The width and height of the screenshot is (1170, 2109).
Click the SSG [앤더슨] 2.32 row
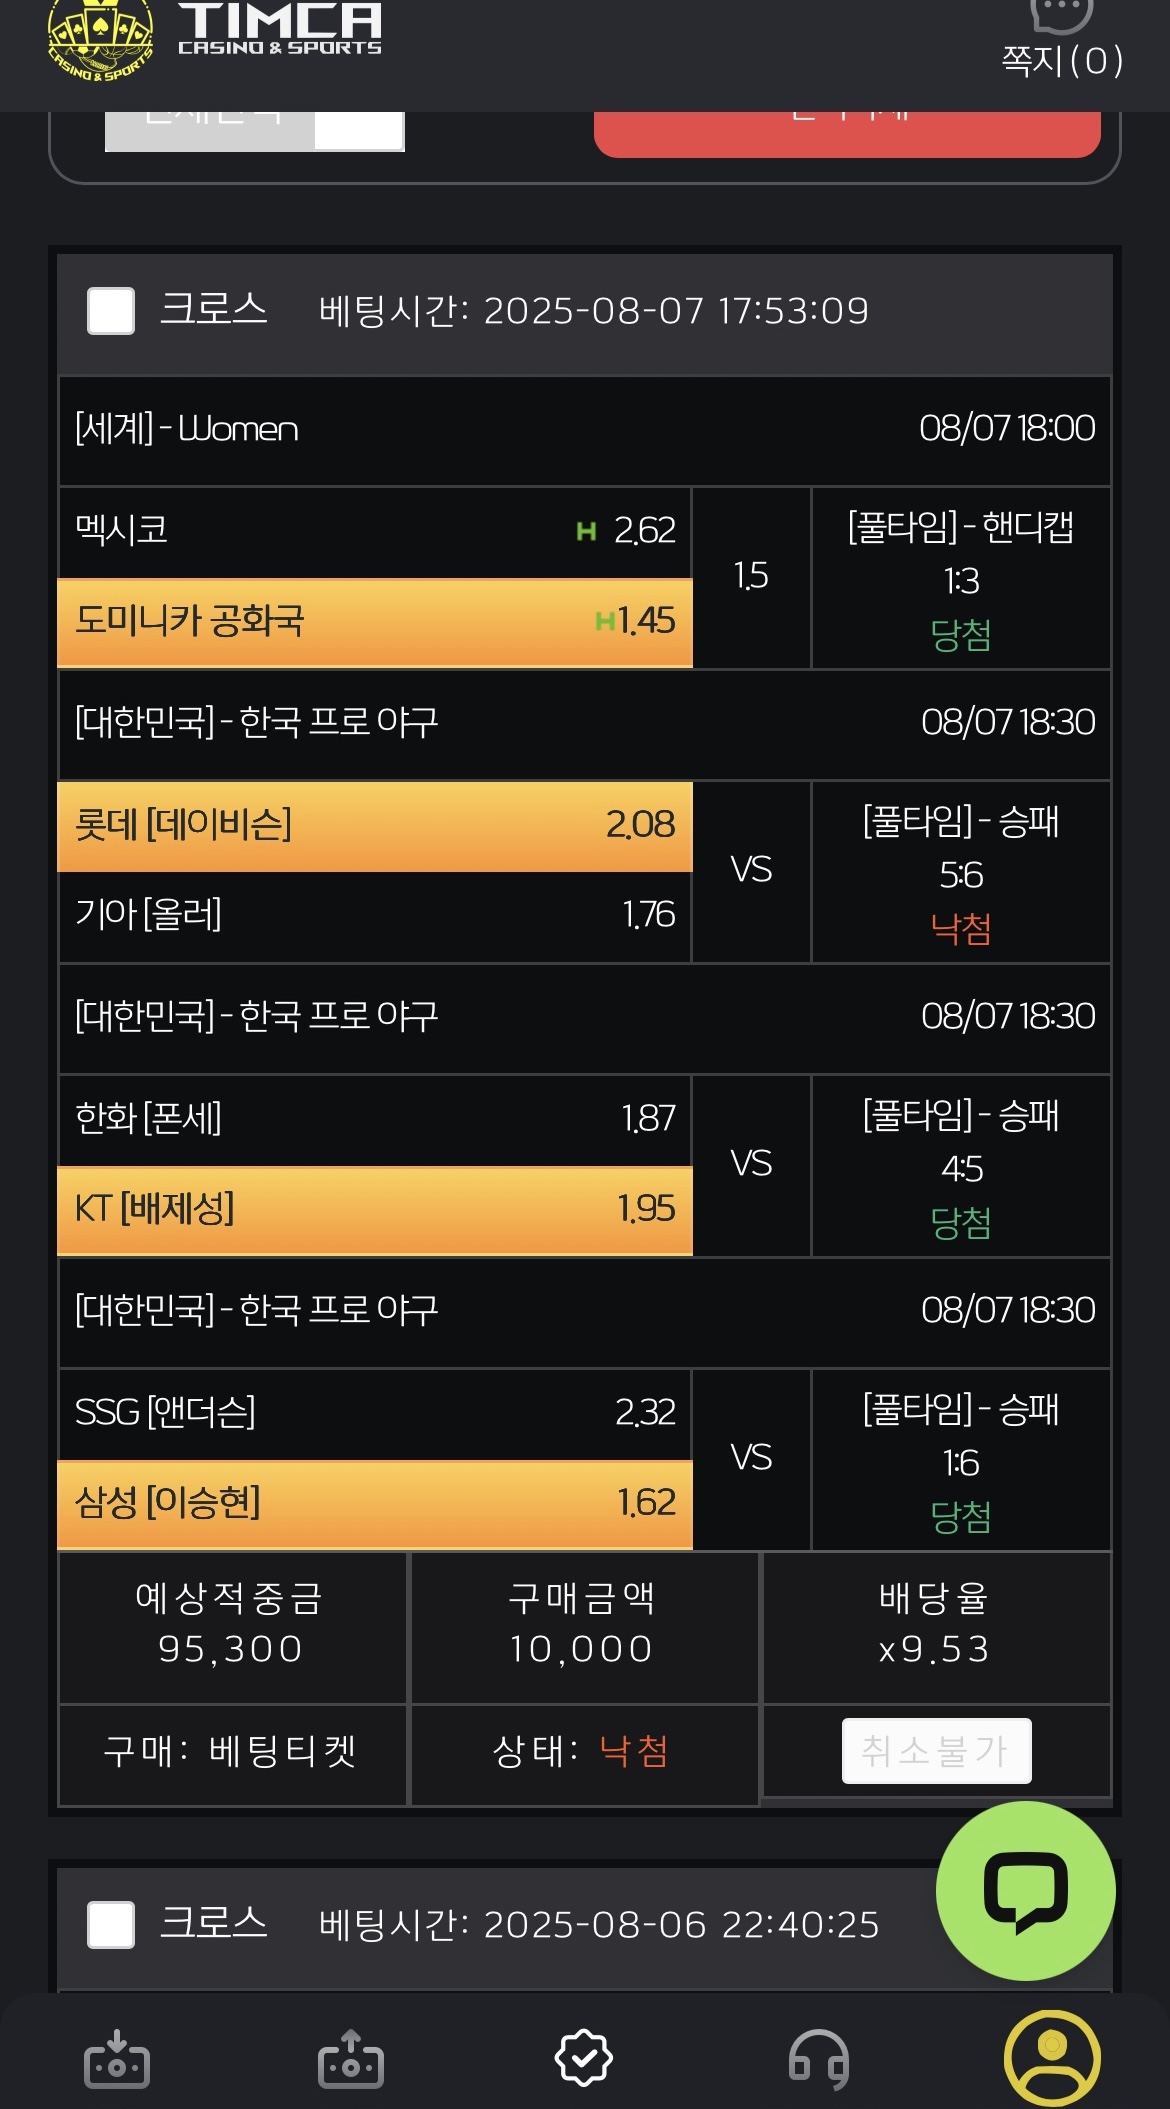375,1414
